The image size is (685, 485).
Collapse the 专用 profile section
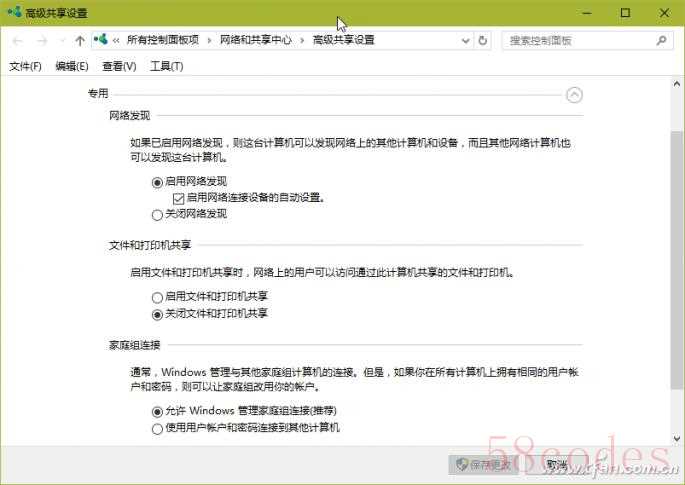click(574, 95)
